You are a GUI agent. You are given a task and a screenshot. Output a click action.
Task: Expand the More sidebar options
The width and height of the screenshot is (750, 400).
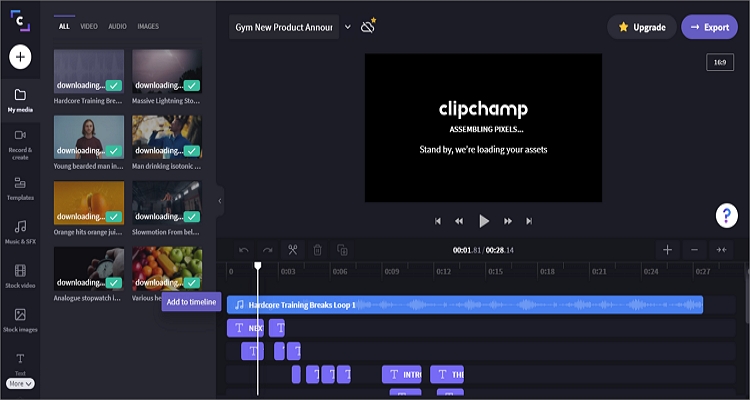(x=20, y=384)
